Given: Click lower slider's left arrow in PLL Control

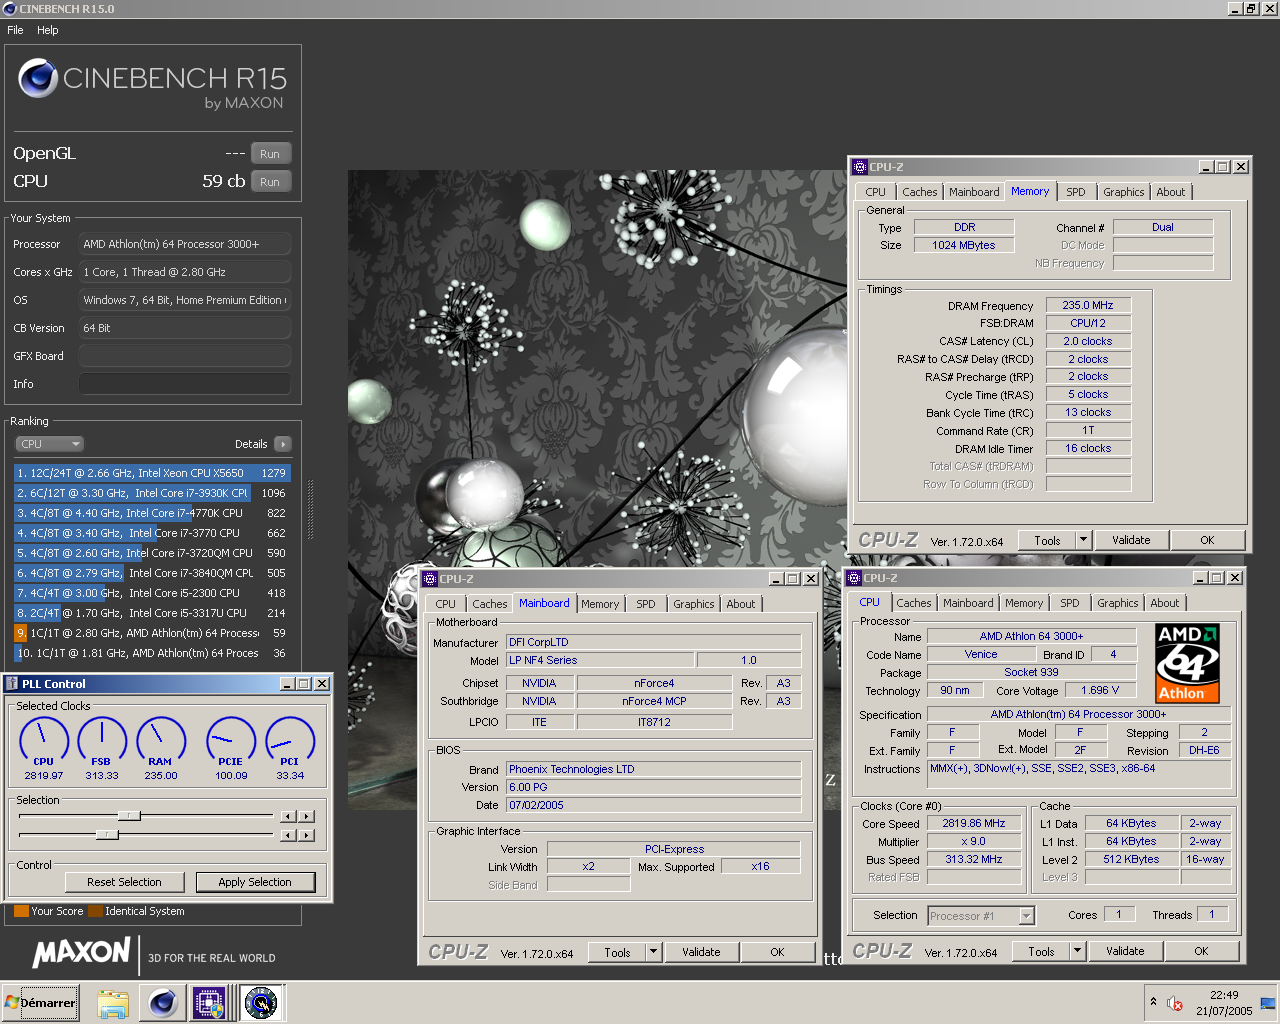Looking at the screenshot, I should click(288, 835).
